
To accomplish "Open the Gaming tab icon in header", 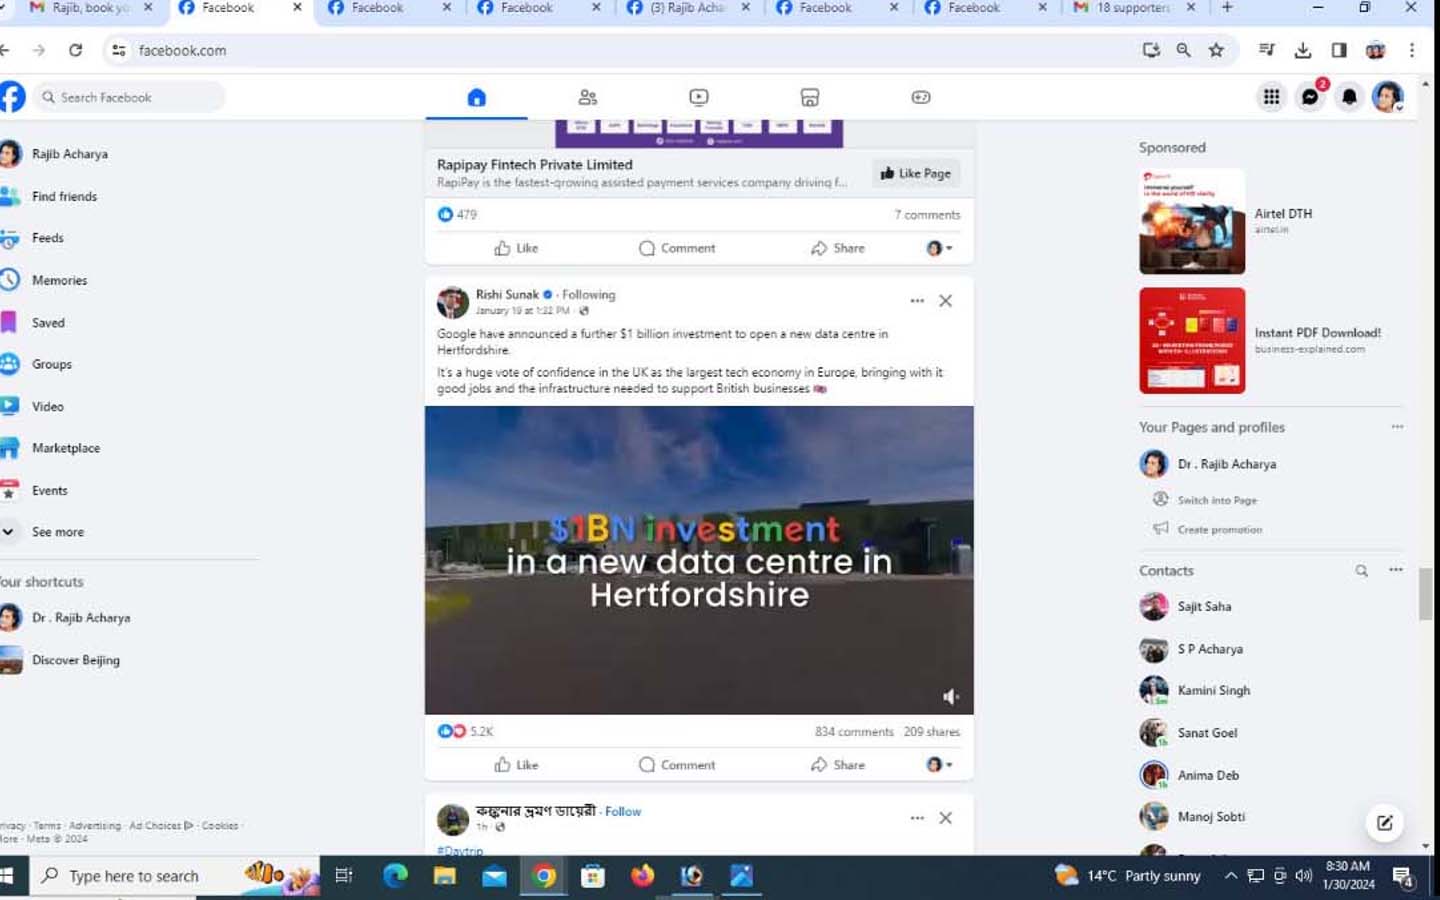I will click(x=920, y=97).
